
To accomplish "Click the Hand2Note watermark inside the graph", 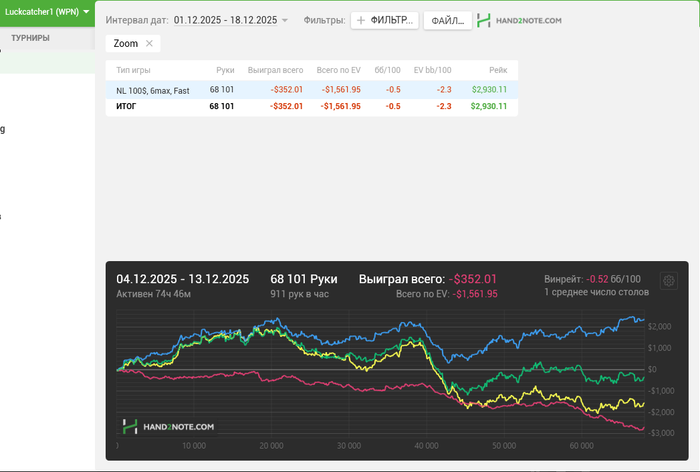I will click(x=168, y=426).
